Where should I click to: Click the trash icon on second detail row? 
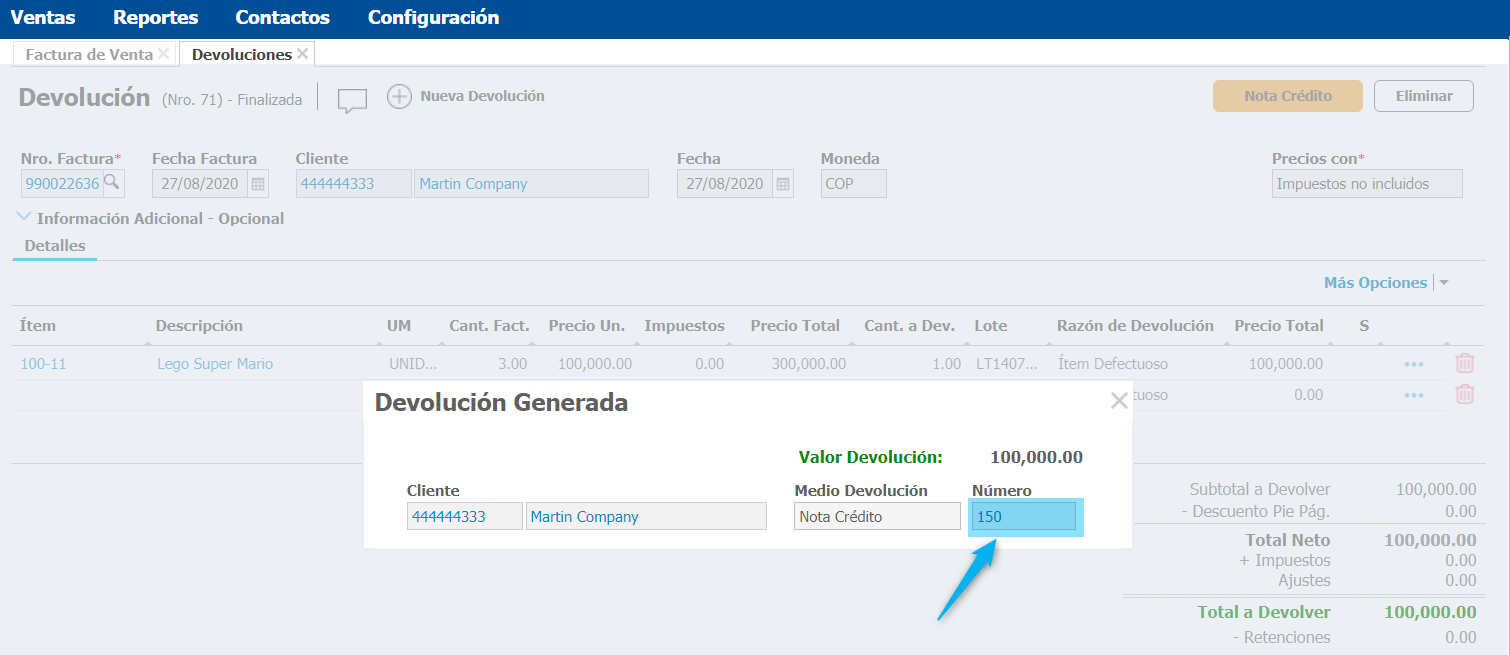tap(1464, 395)
